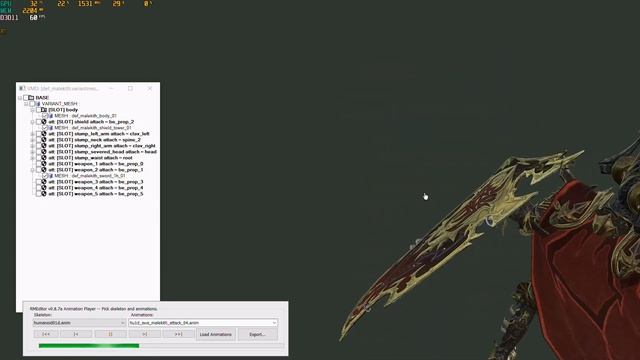Click the slot icon for weapon_5
640x360 pixels.
pyautogui.click(x=44, y=193)
